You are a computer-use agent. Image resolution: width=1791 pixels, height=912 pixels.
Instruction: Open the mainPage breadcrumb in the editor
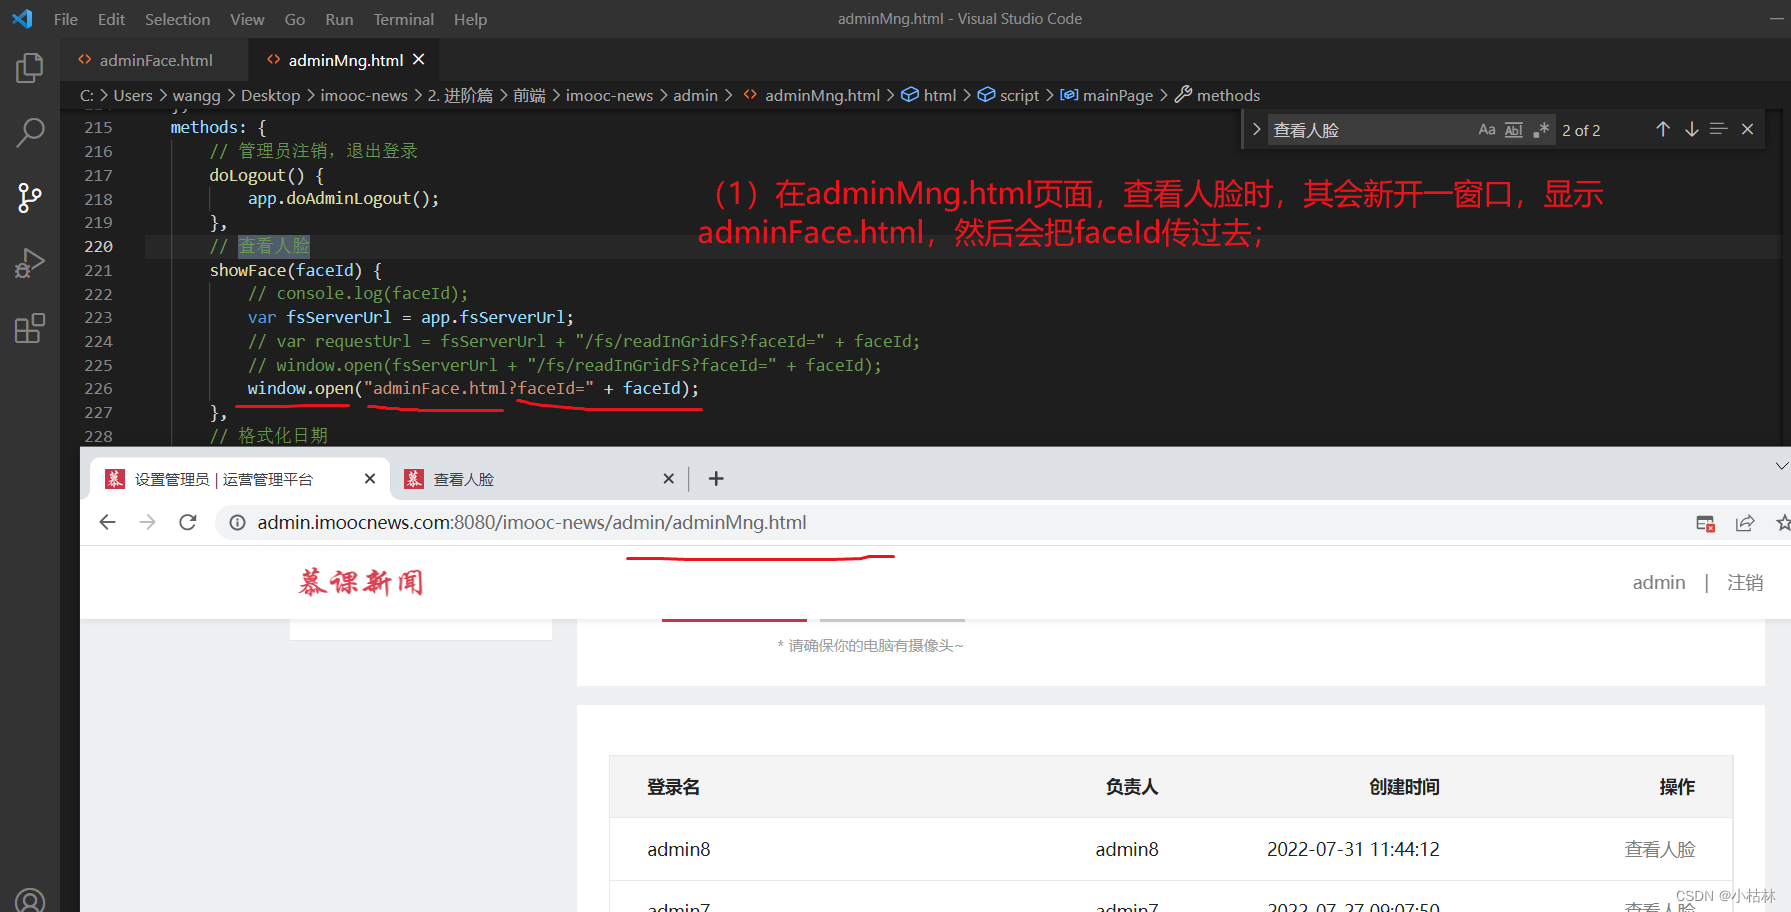click(x=1117, y=95)
